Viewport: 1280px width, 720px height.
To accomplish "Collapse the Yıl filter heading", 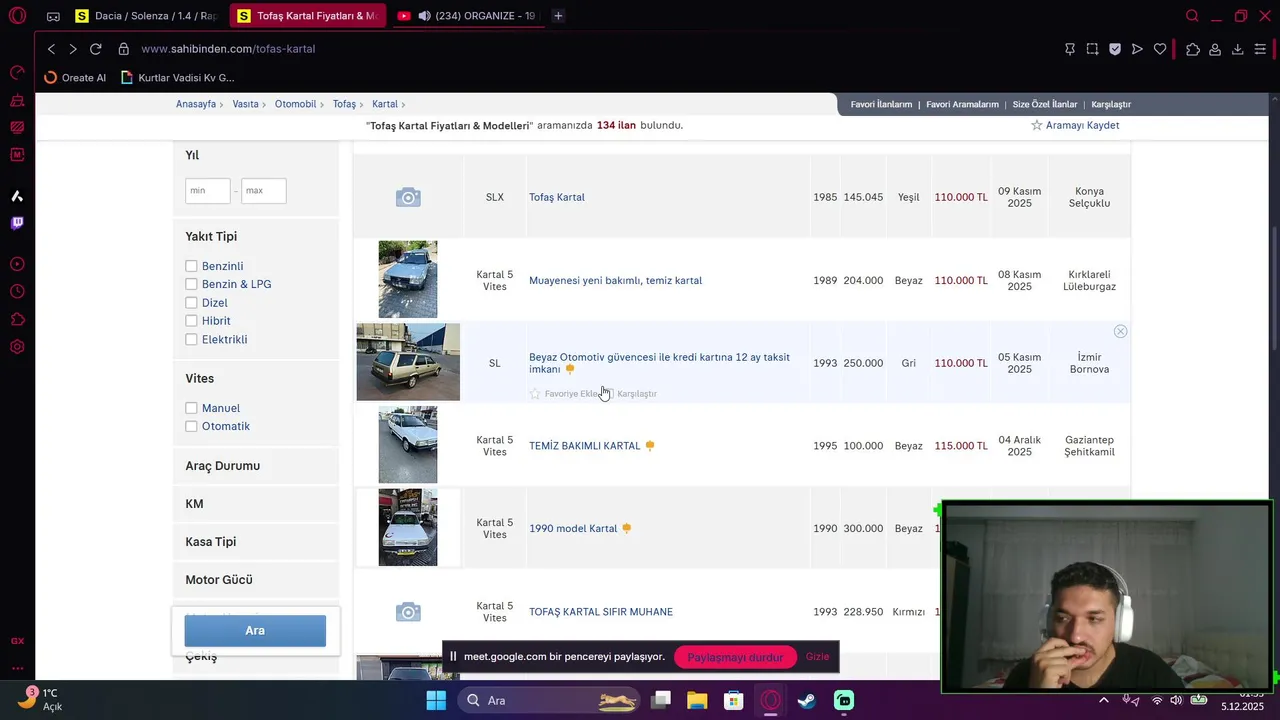I will pyautogui.click(x=192, y=155).
